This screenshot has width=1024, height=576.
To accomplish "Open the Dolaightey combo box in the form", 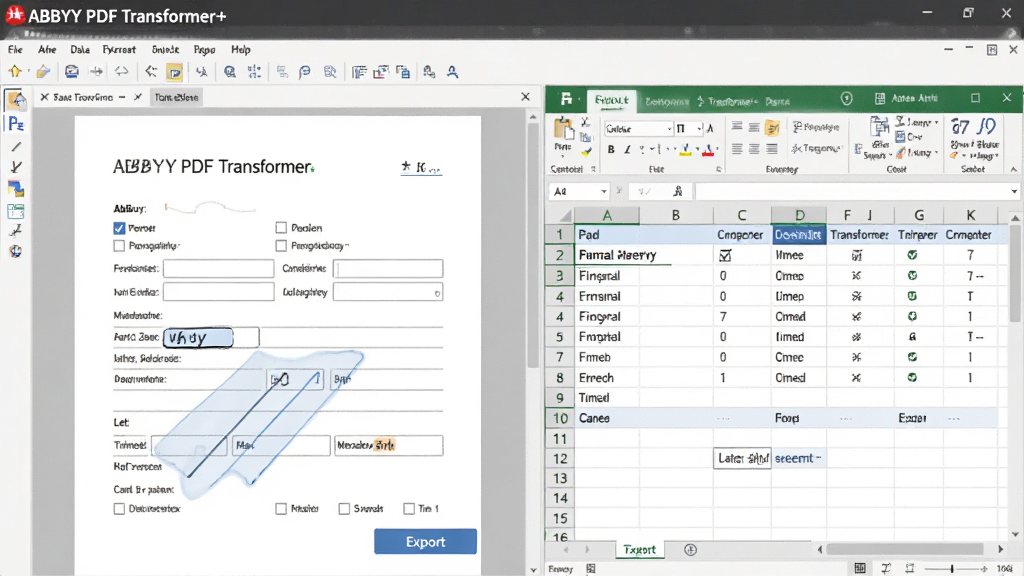I will click(388, 292).
